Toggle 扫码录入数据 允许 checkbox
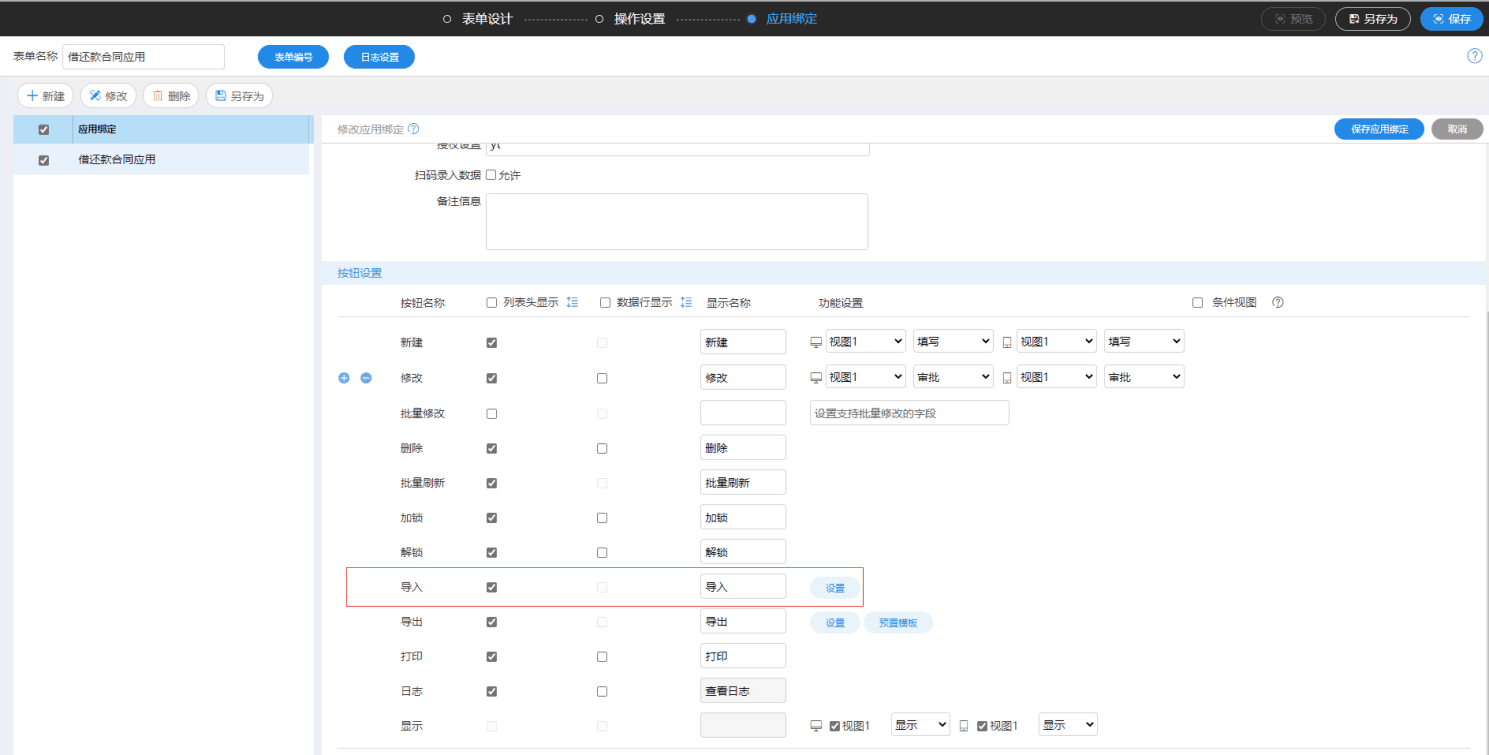The image size is (1489, 755). [x=491, y=175]
